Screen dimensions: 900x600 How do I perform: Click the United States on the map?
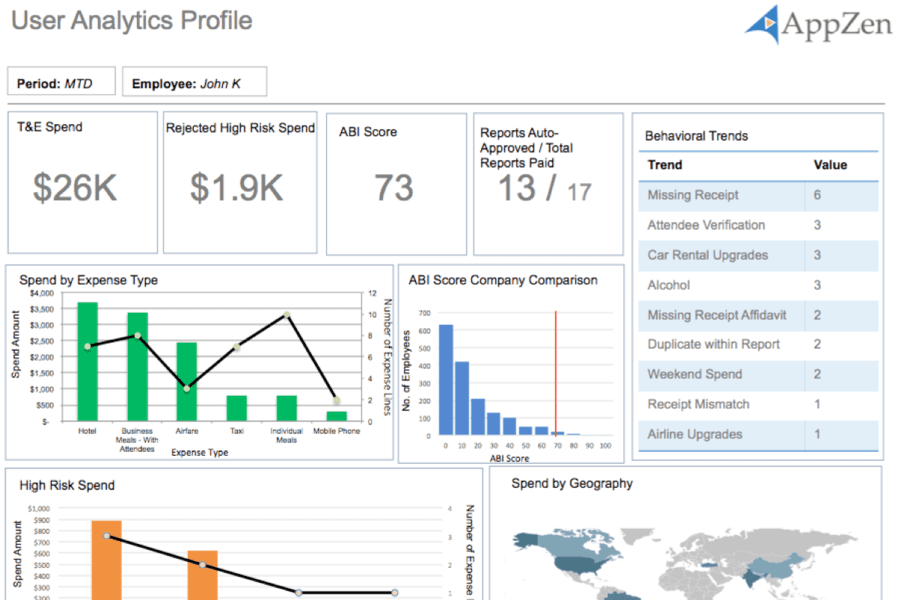tap(579, 564)
